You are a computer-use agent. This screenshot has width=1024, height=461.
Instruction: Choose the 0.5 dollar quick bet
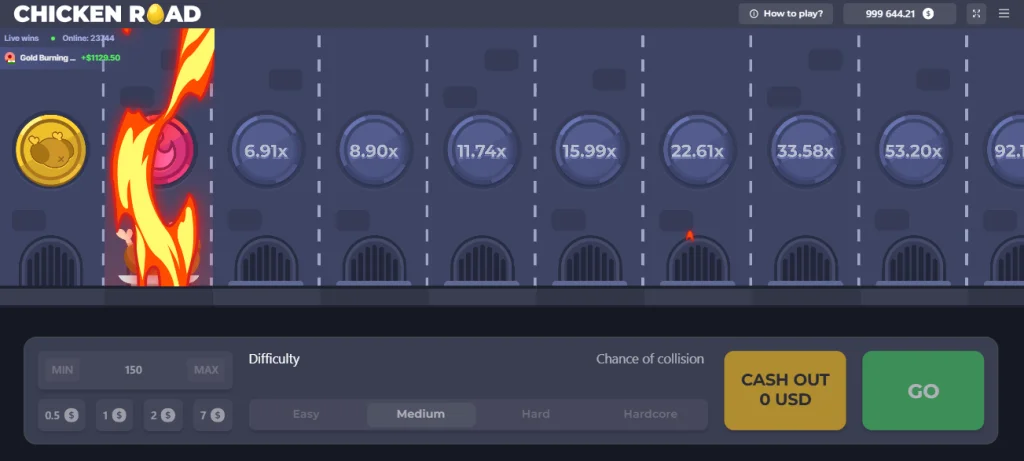pyautogui.click(x=61, y=415)
